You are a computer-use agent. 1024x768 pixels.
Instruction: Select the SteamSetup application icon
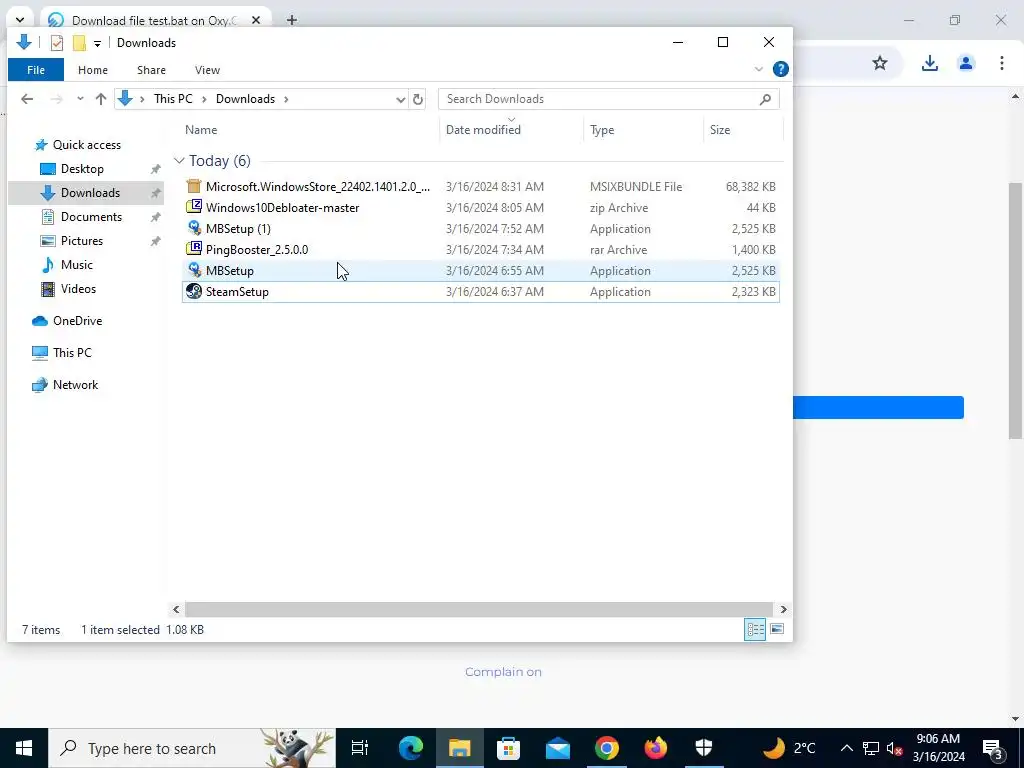[193, 291]
